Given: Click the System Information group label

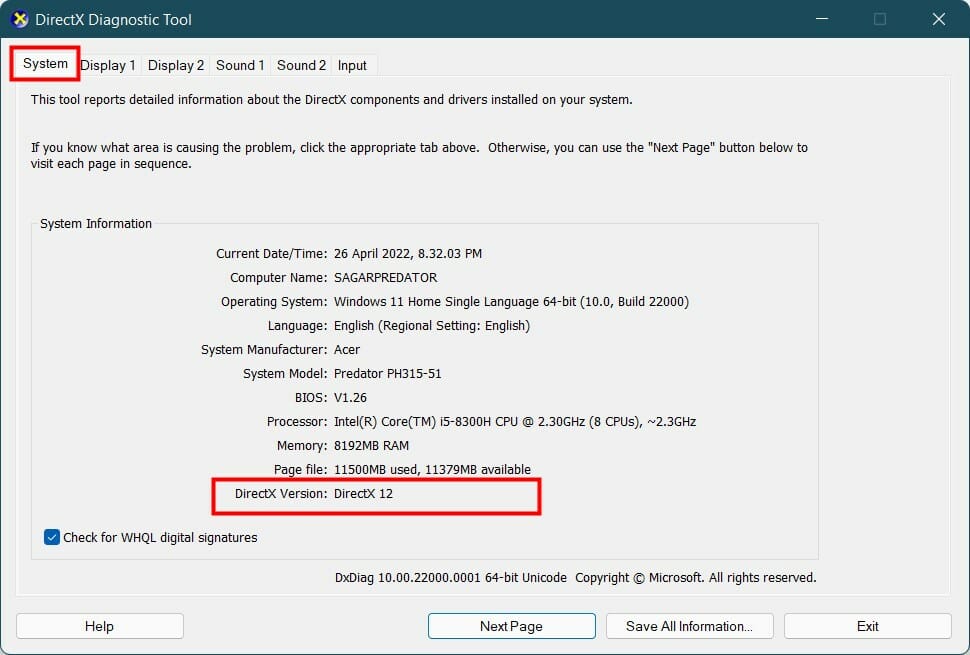Looking at the screenshot, I should pyautogui.click(x=96, y=224).
